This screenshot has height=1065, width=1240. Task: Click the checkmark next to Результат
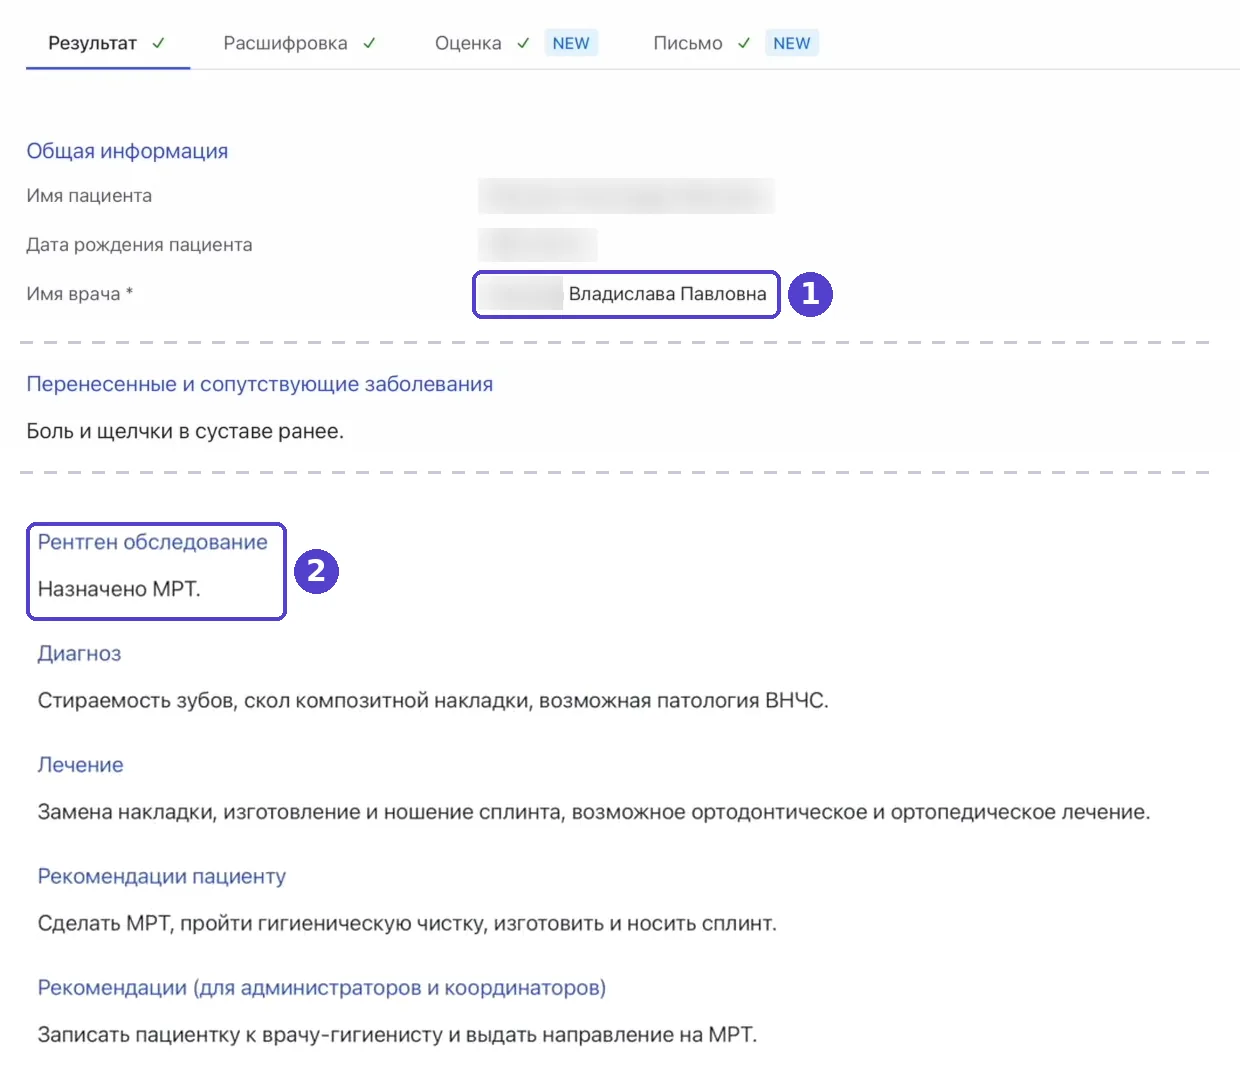pyautogui.click(x=158, y=43)
